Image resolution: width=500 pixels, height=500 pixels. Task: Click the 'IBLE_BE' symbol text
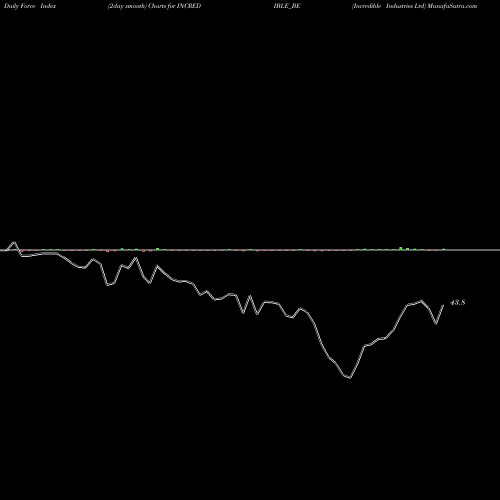pos(287,6)
